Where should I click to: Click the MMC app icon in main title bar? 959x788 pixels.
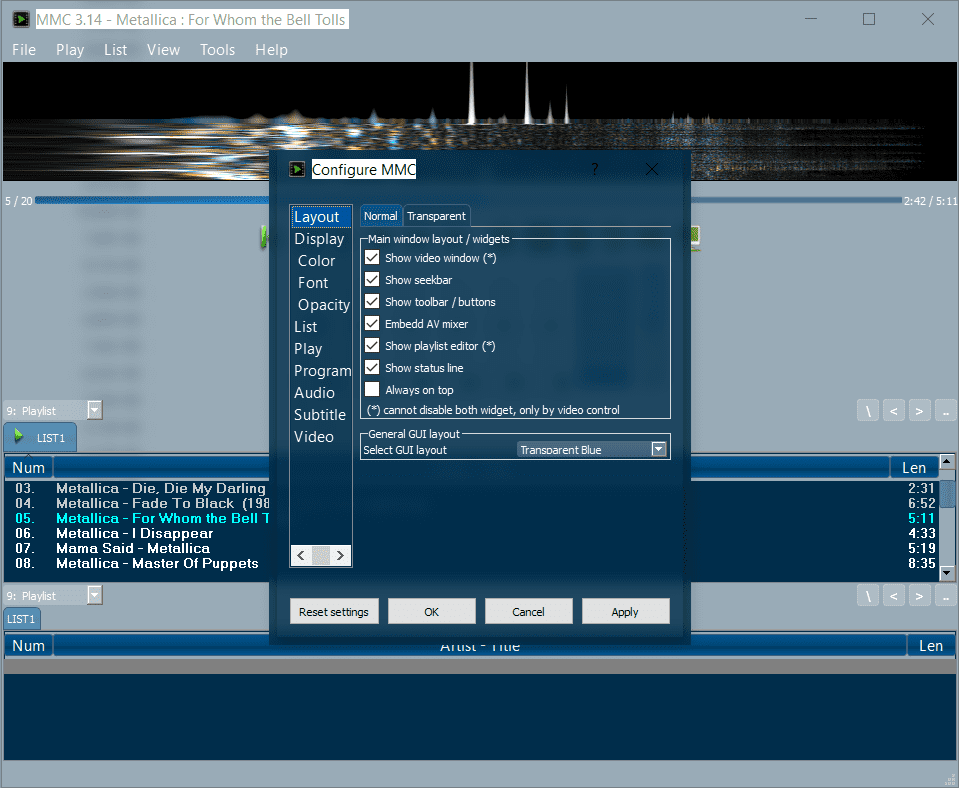pyautogui.click(x=21, y=20)
